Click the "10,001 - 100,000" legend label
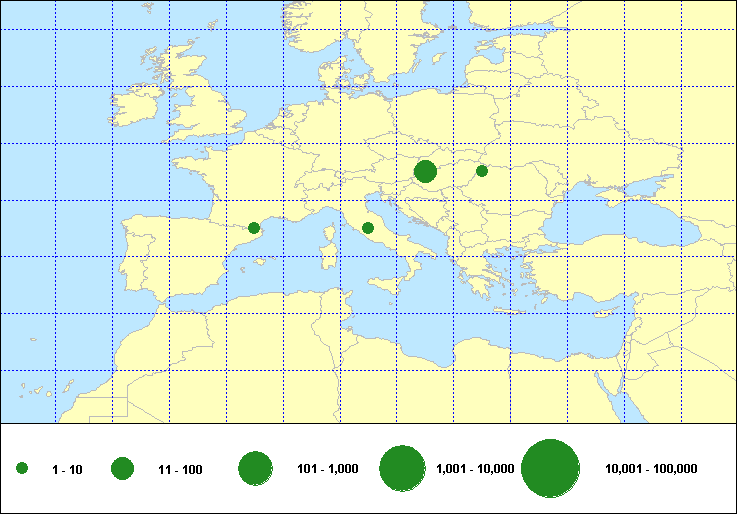The height and width of the screenshot is (514, 737). 651,469
